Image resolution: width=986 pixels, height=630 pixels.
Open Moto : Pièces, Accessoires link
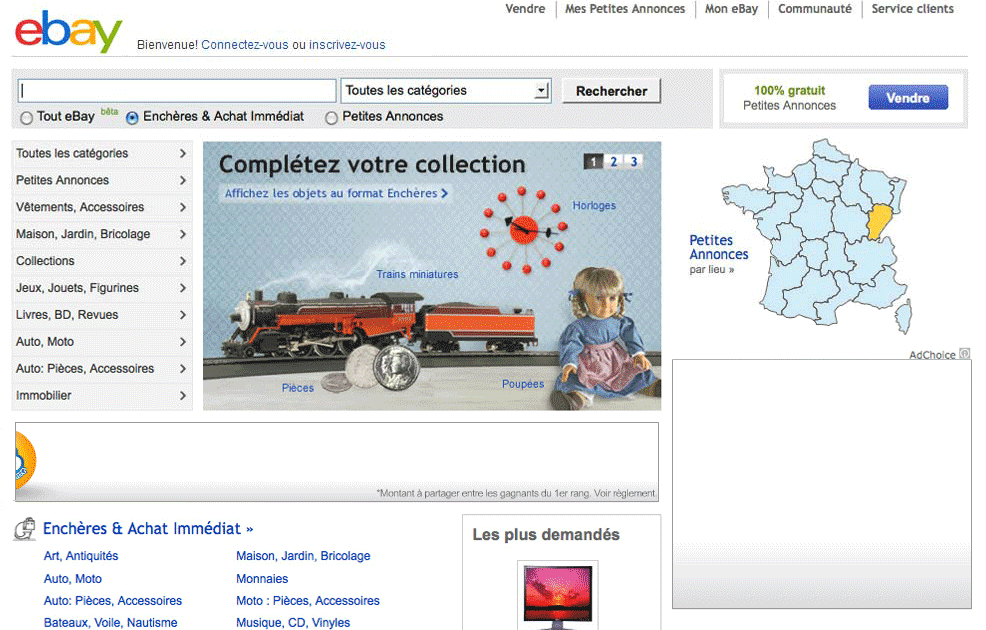click(x=308, y=600)
